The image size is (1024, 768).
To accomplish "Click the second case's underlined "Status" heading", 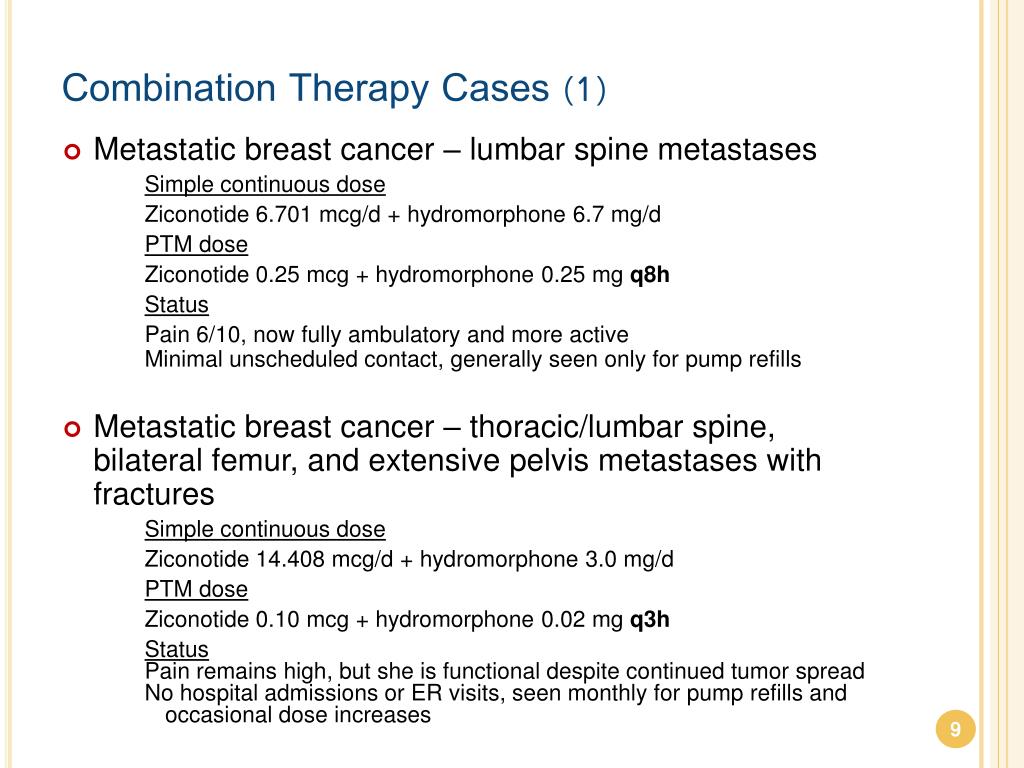I will [177, 649].
